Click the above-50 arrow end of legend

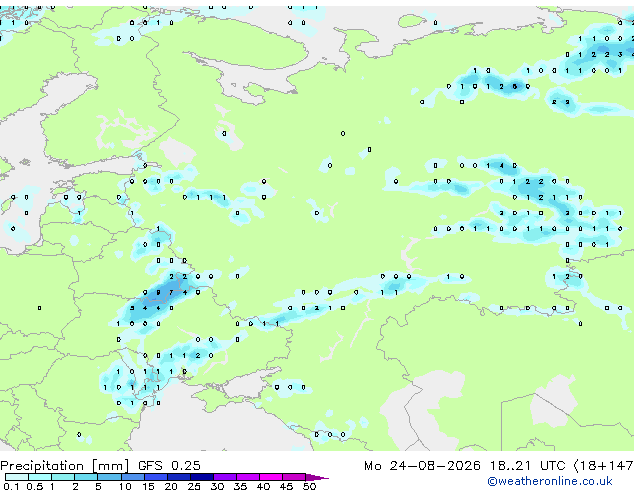click(x=317, y=477)
